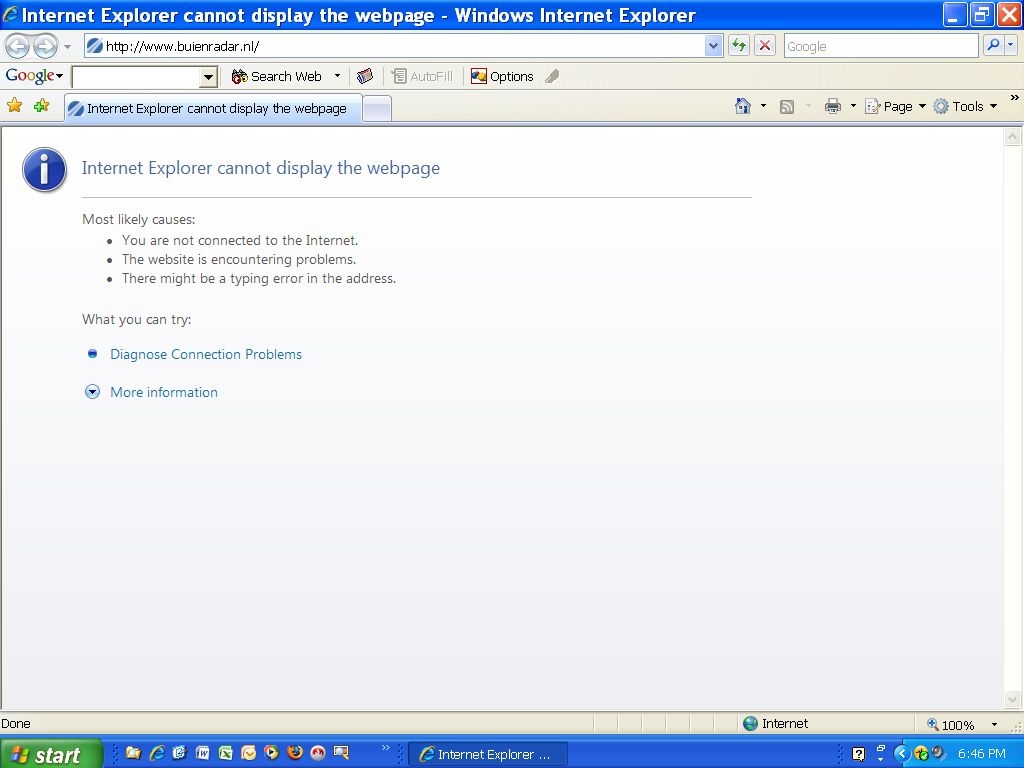Click the 6:46 PM clock
The height and width of the screenshot is (768, 1024).
coord(982,754)
